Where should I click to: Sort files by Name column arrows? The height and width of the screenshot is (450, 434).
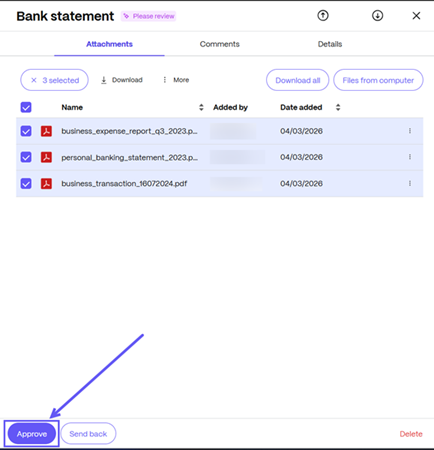201,107
